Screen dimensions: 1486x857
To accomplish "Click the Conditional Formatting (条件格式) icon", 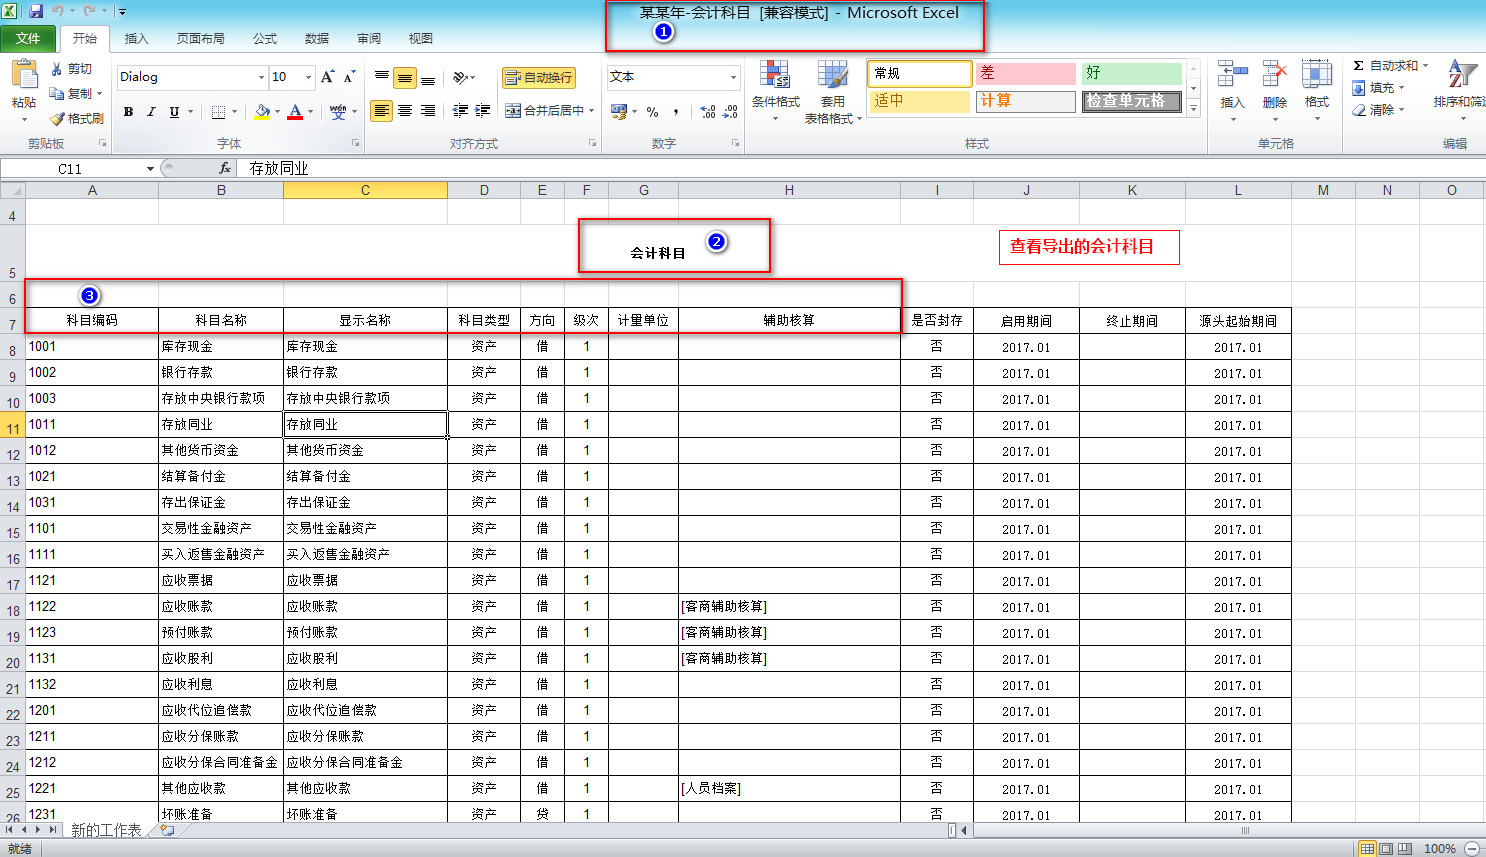I will (x=775, y=76).
